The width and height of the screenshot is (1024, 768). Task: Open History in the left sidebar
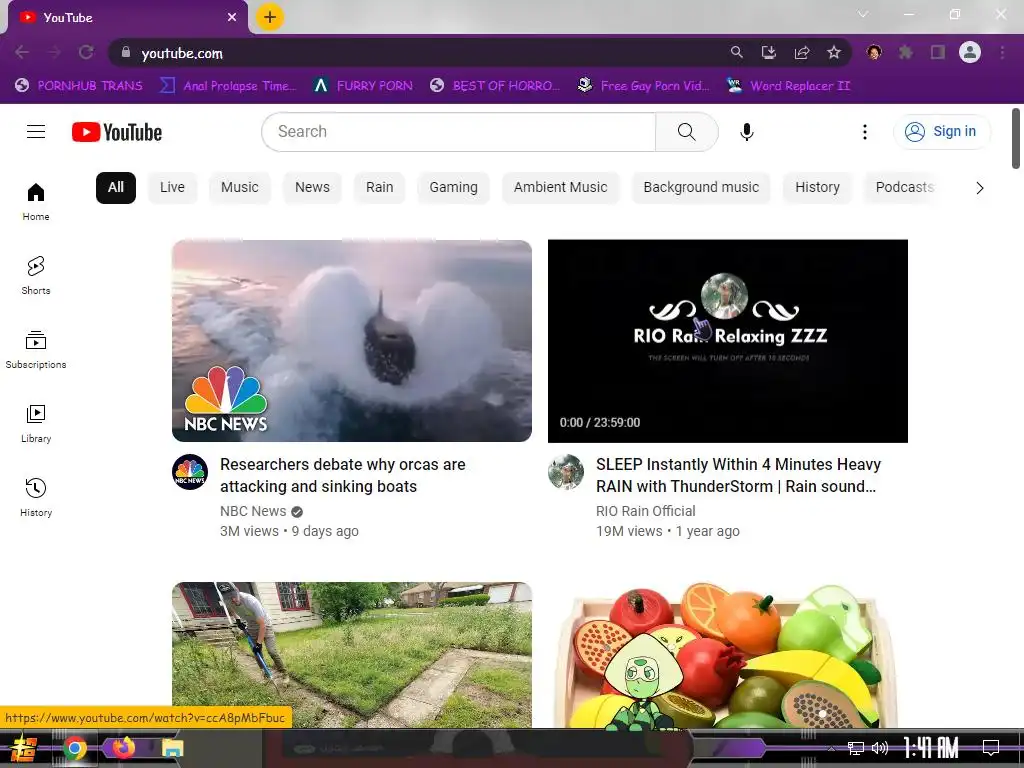click(x=36, y=497)
